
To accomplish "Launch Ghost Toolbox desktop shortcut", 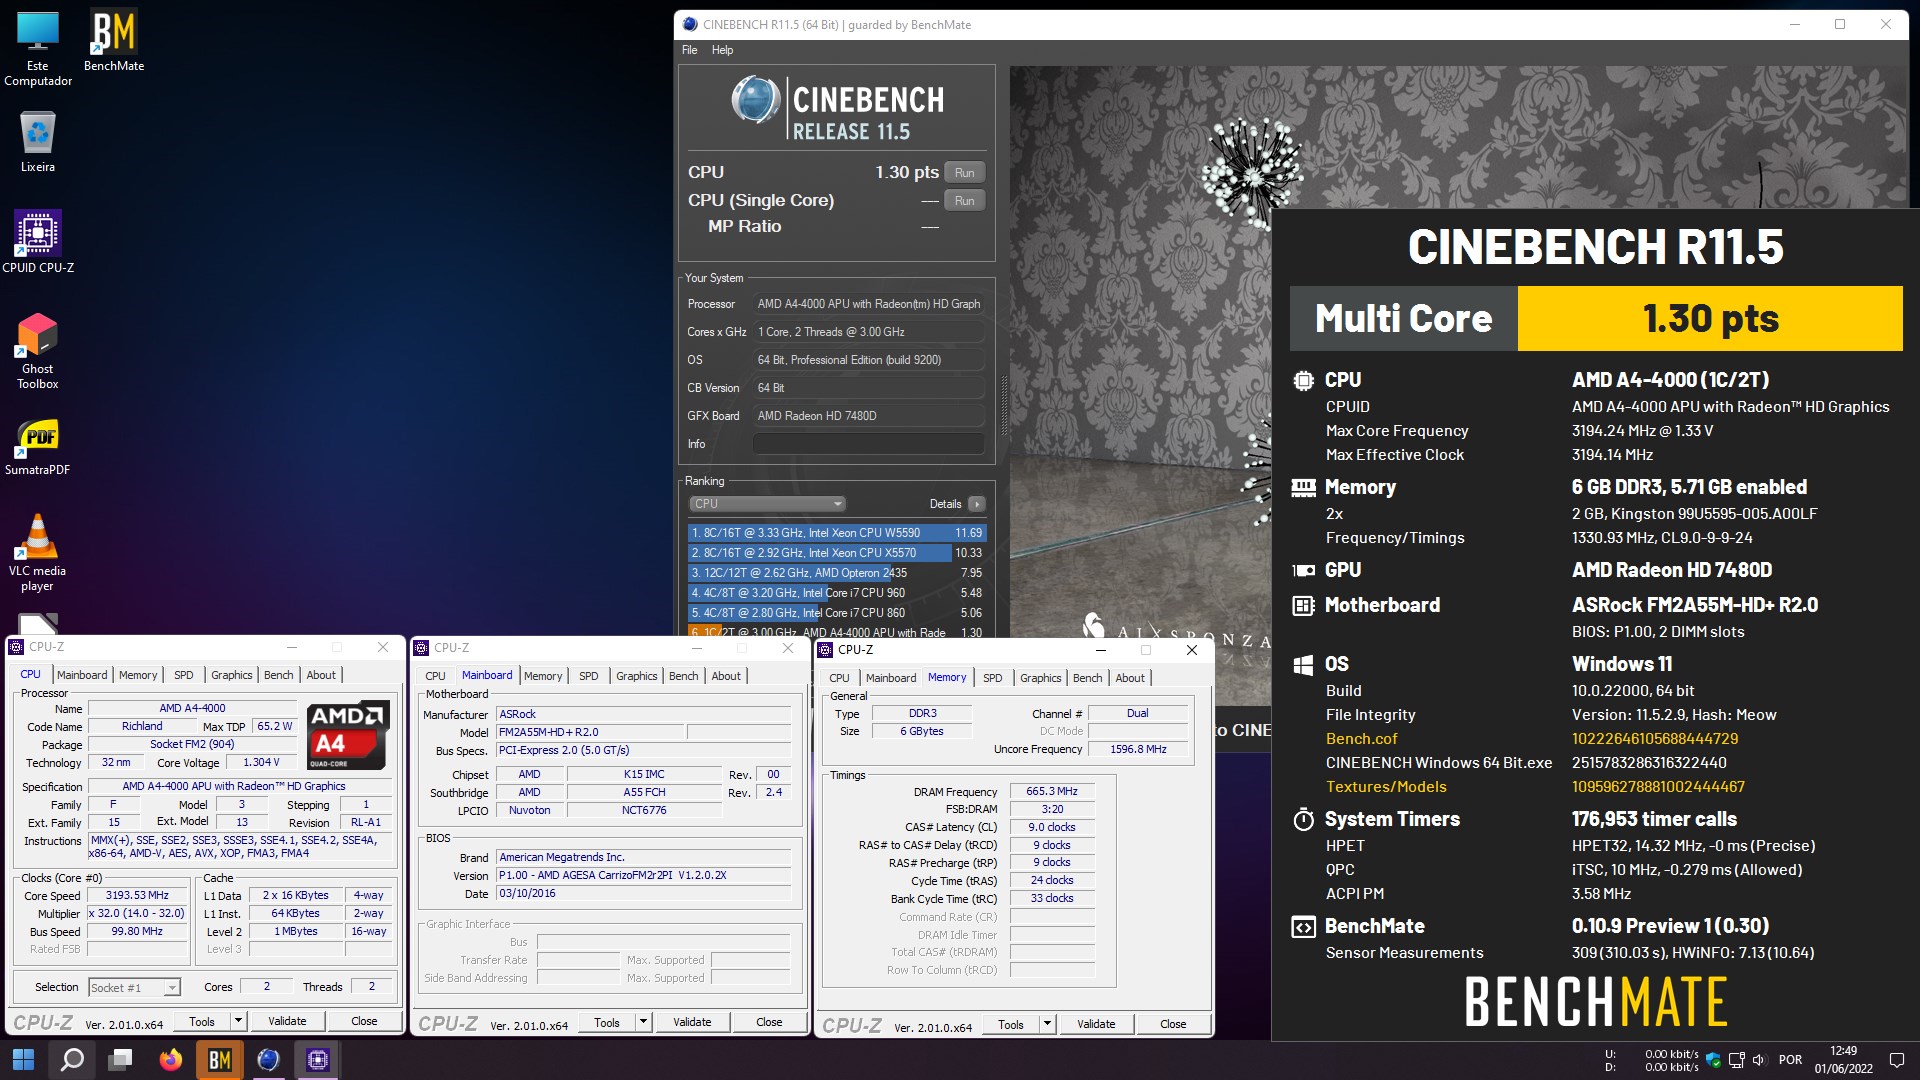I will 38,350.
